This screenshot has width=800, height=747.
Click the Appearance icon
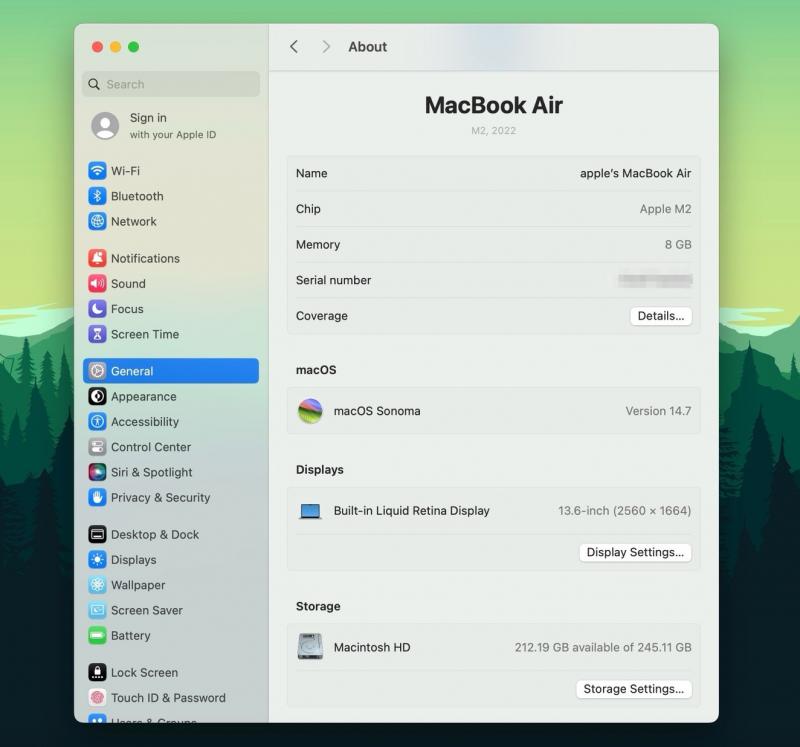click(97, 396)
